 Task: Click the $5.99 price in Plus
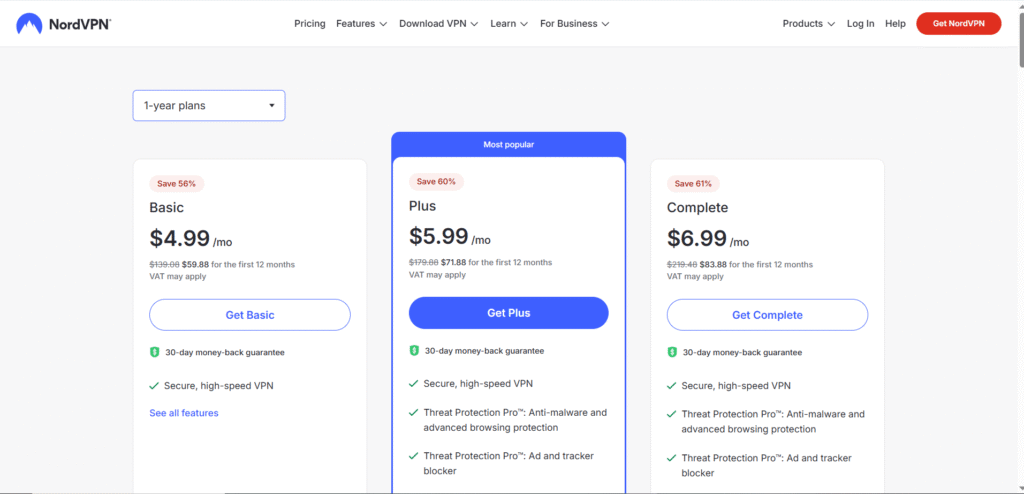click(x=439, y=237)
